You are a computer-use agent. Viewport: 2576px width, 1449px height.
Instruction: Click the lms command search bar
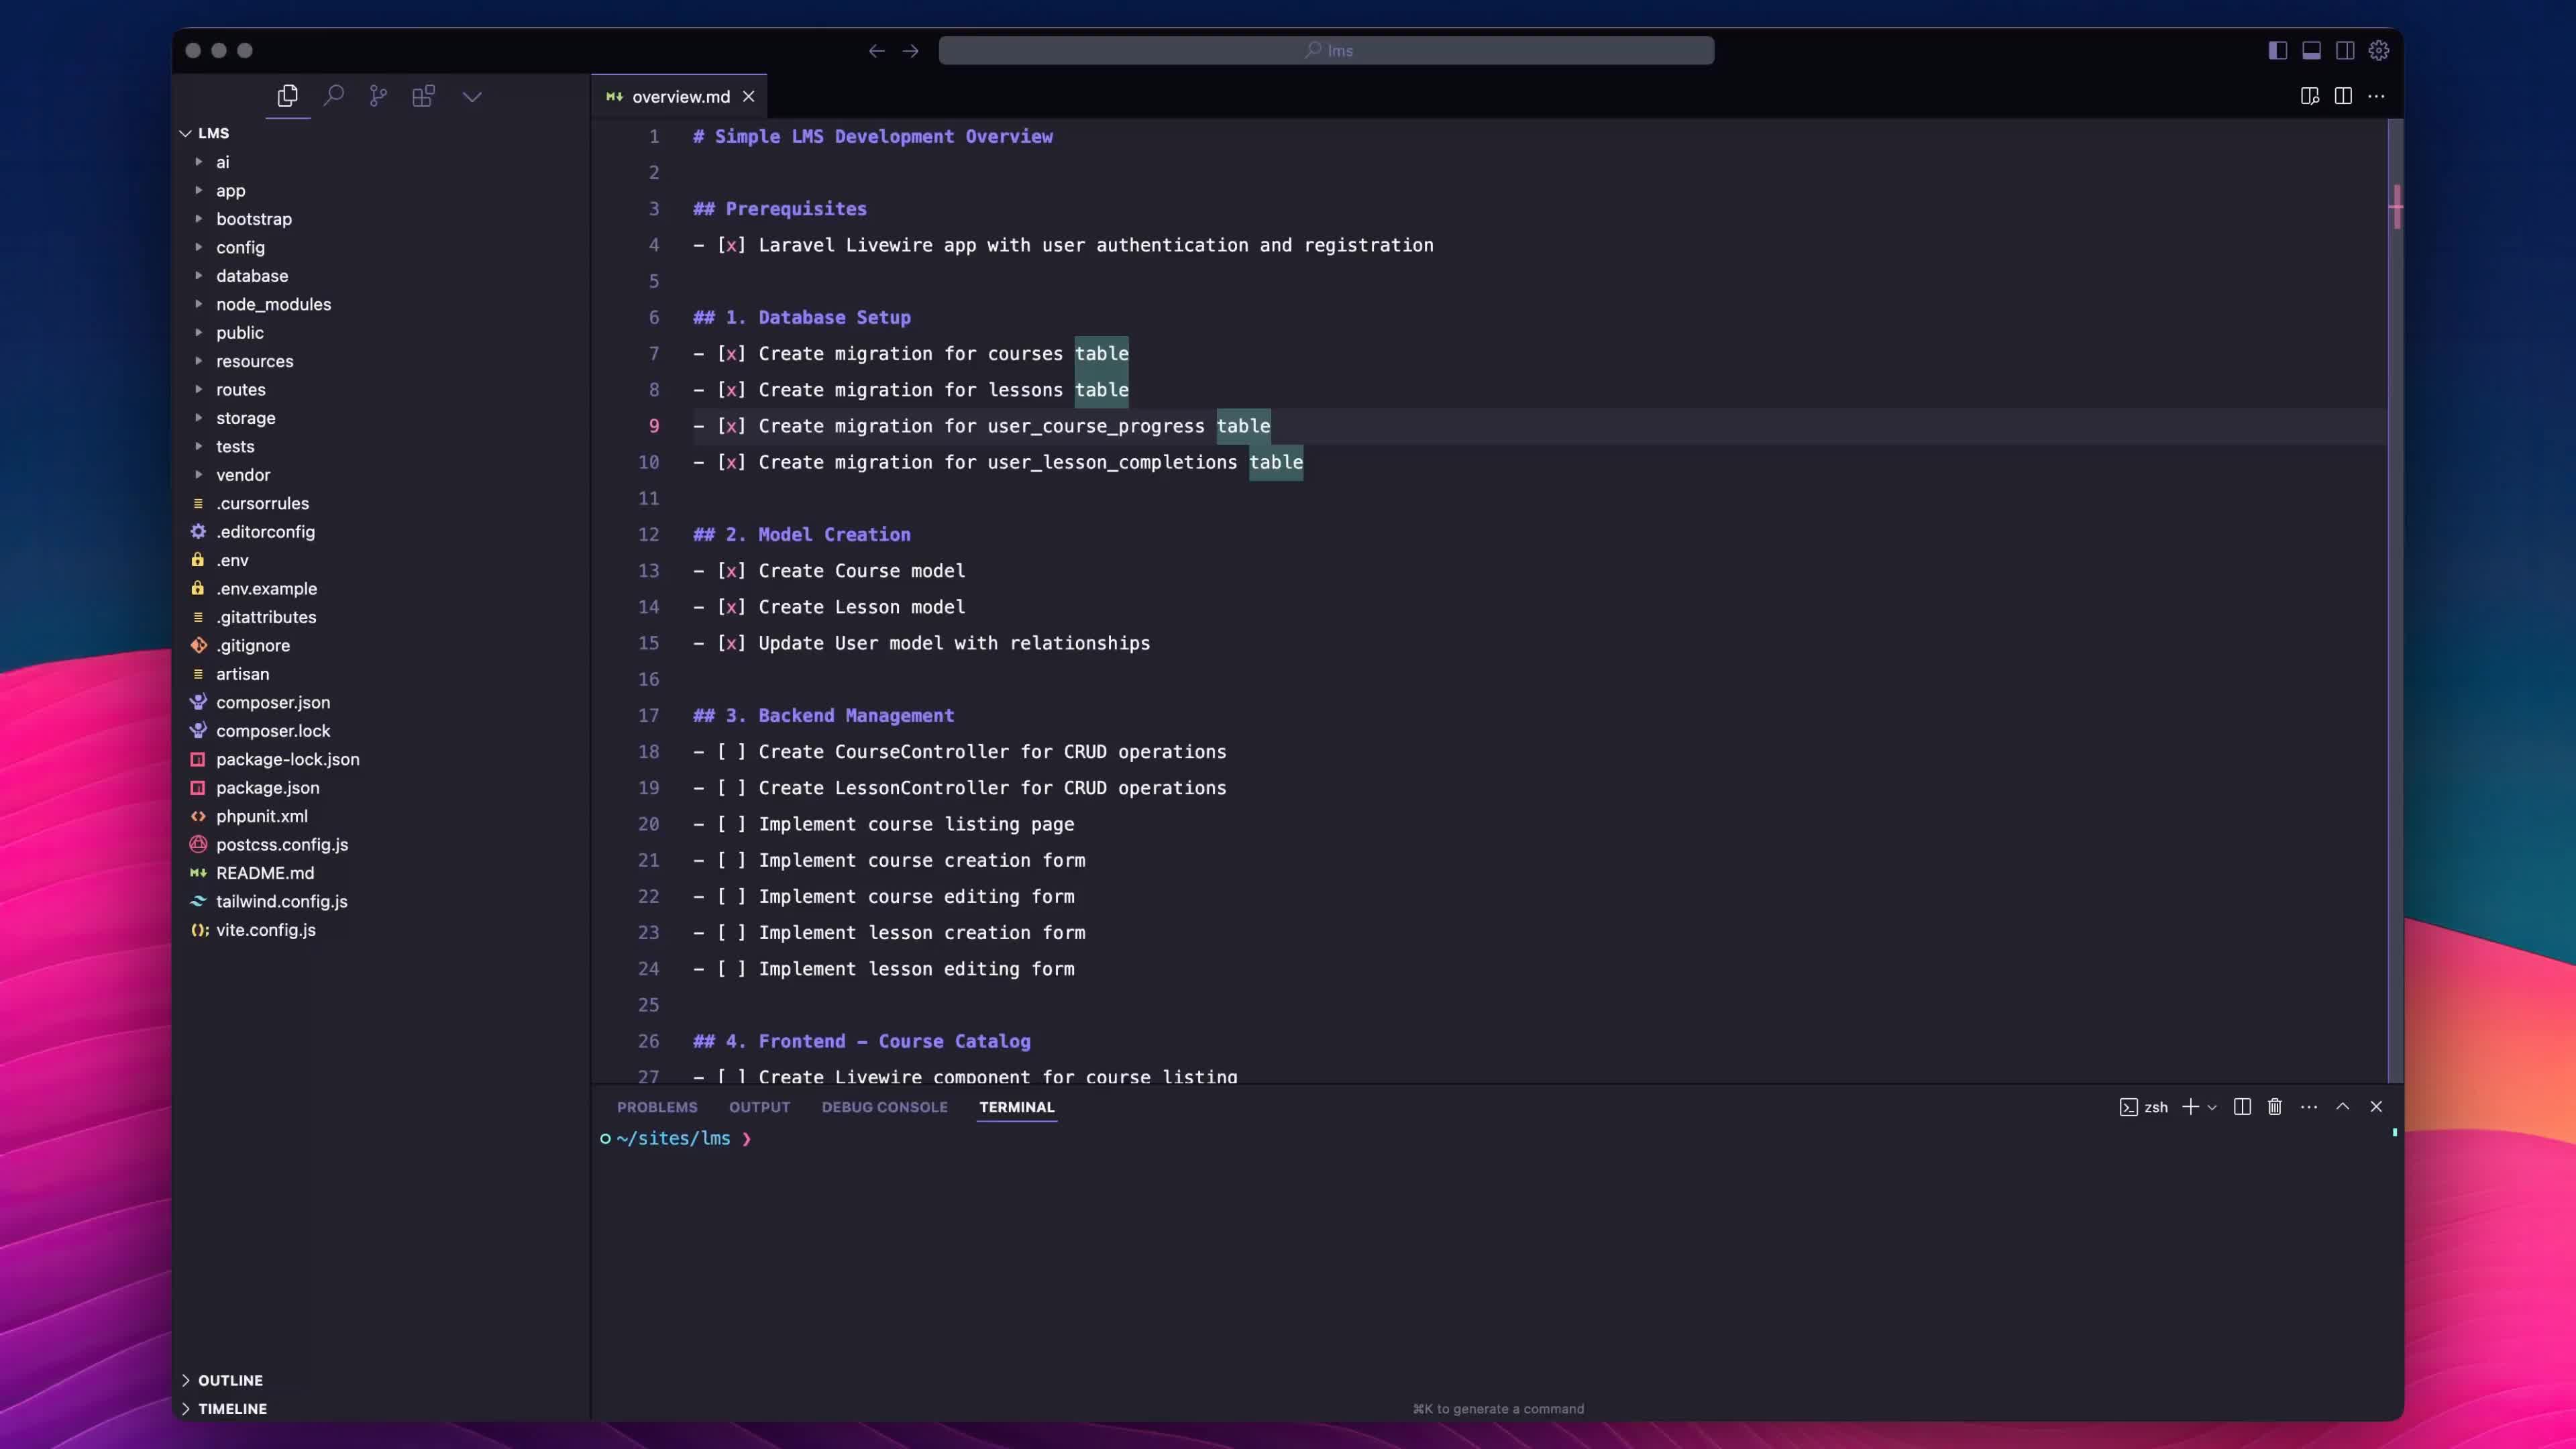pyautogui.click(x=1326, y=51)
